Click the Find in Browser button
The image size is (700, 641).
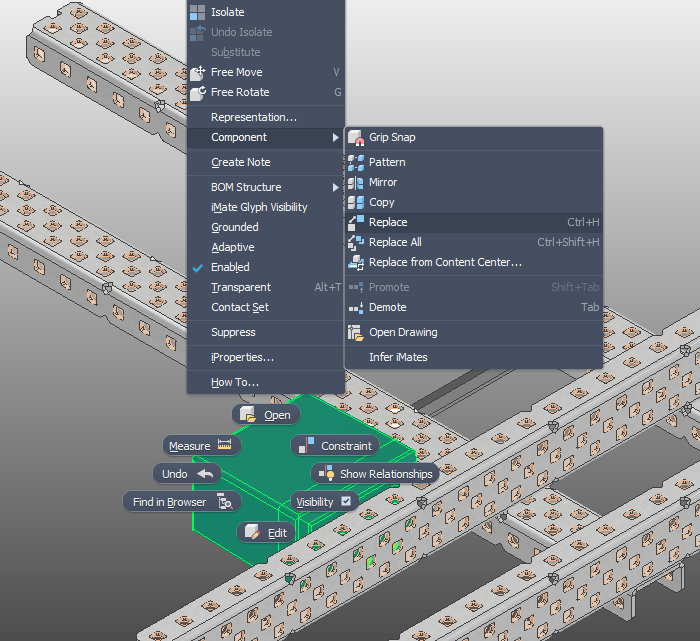(x=182, y=502)
